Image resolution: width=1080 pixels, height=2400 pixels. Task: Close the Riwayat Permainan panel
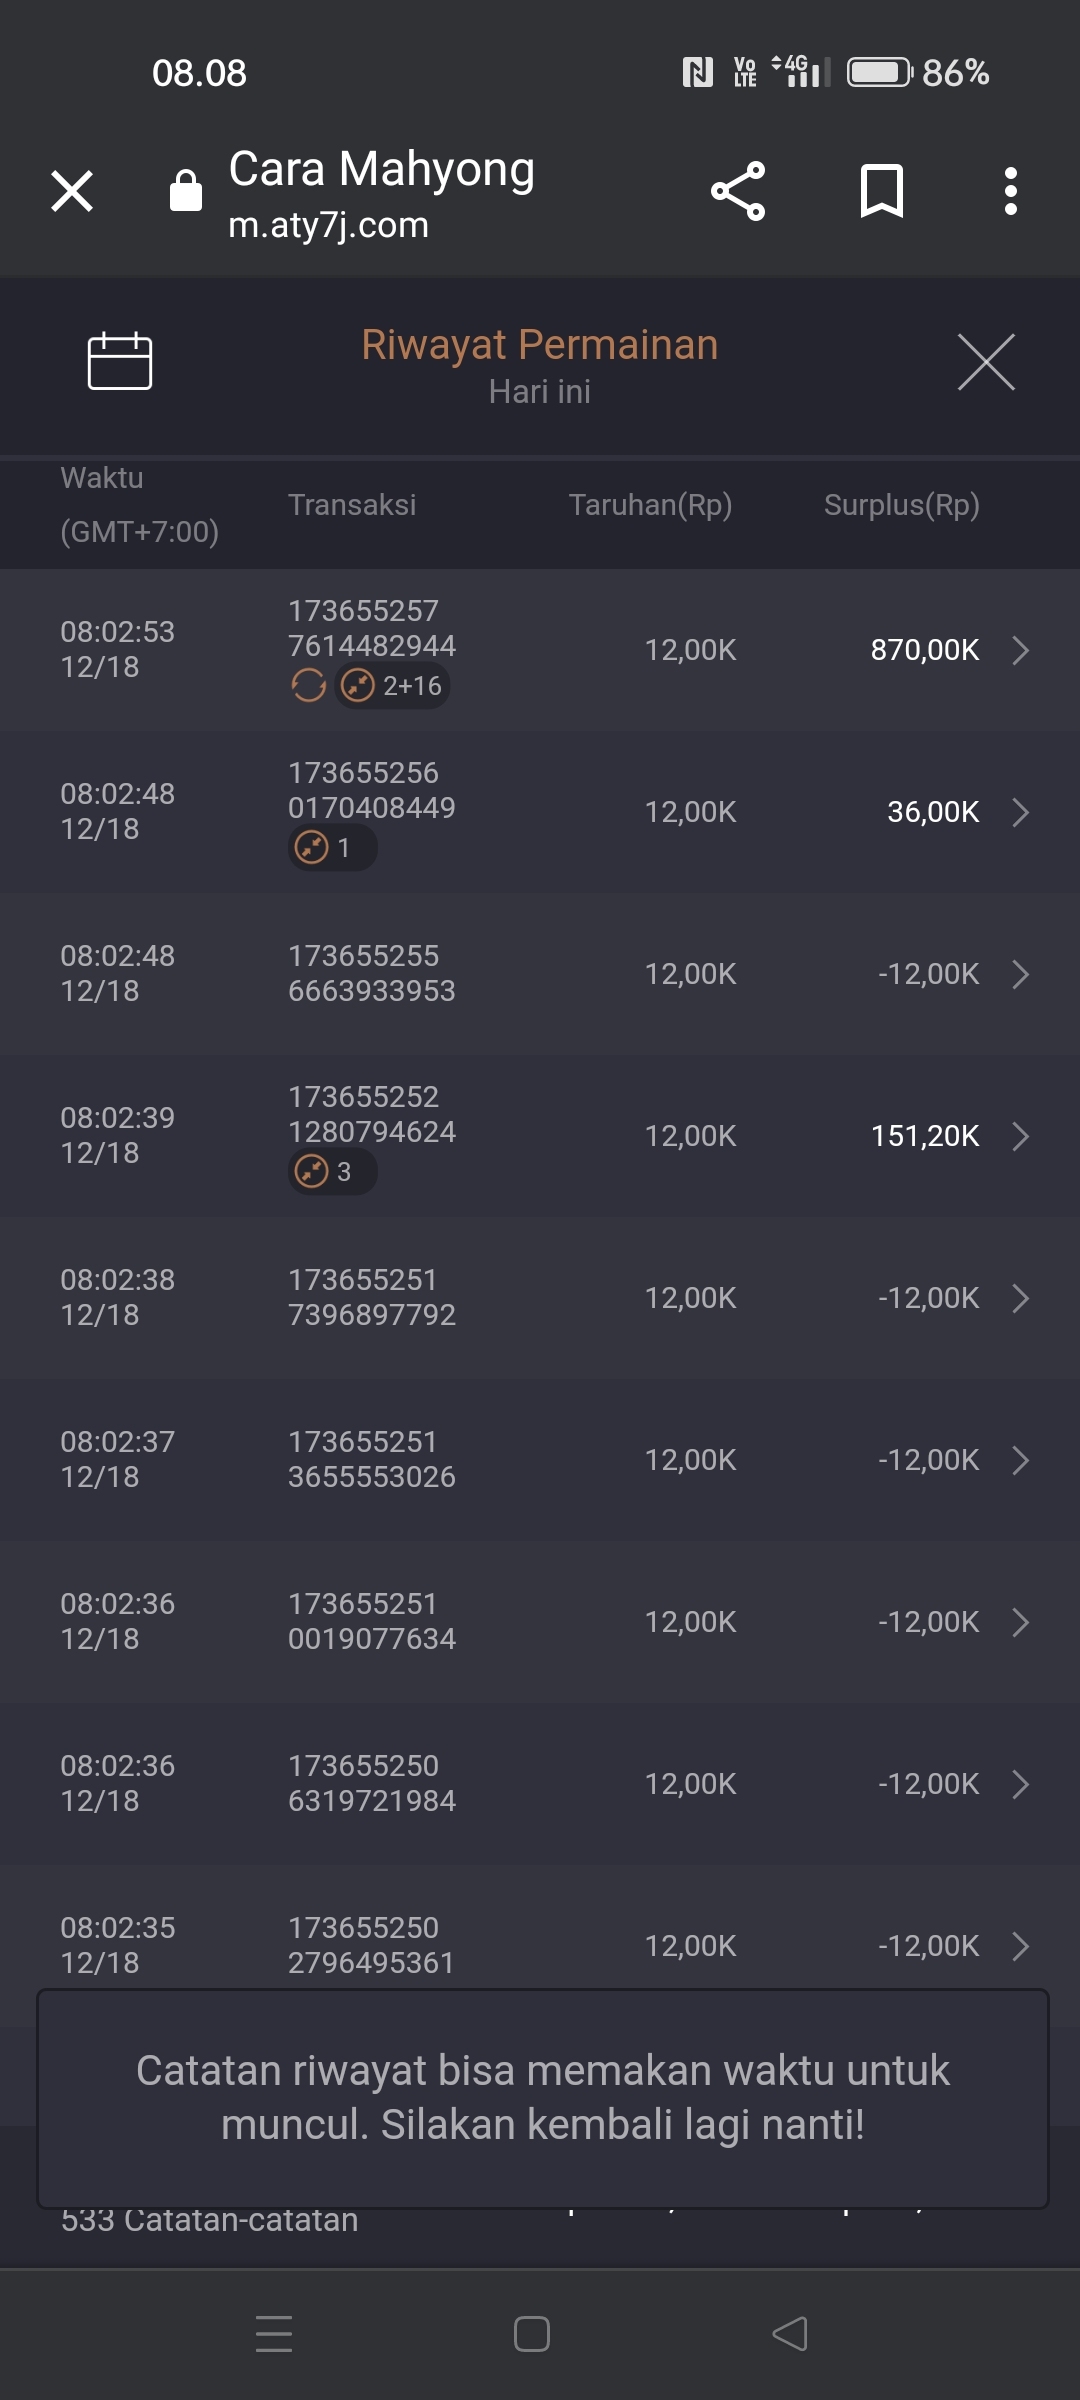coord(986,362)
